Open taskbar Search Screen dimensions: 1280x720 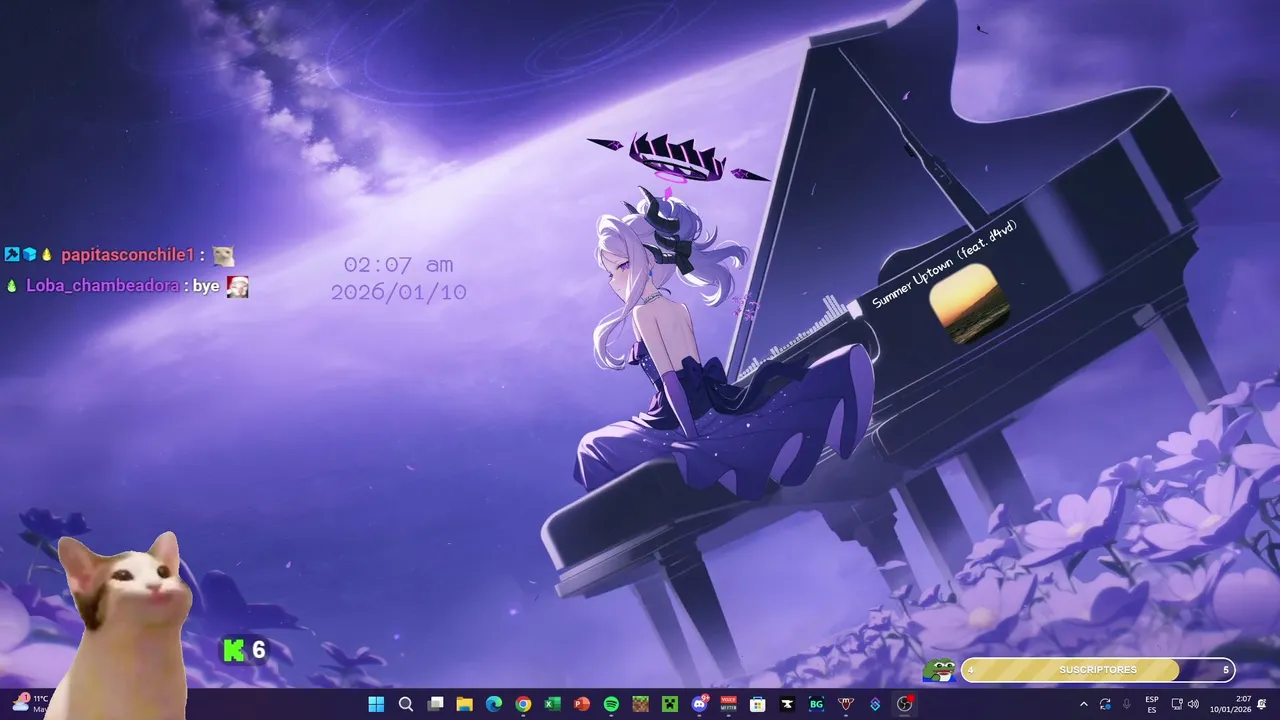(x=405, y=704)
